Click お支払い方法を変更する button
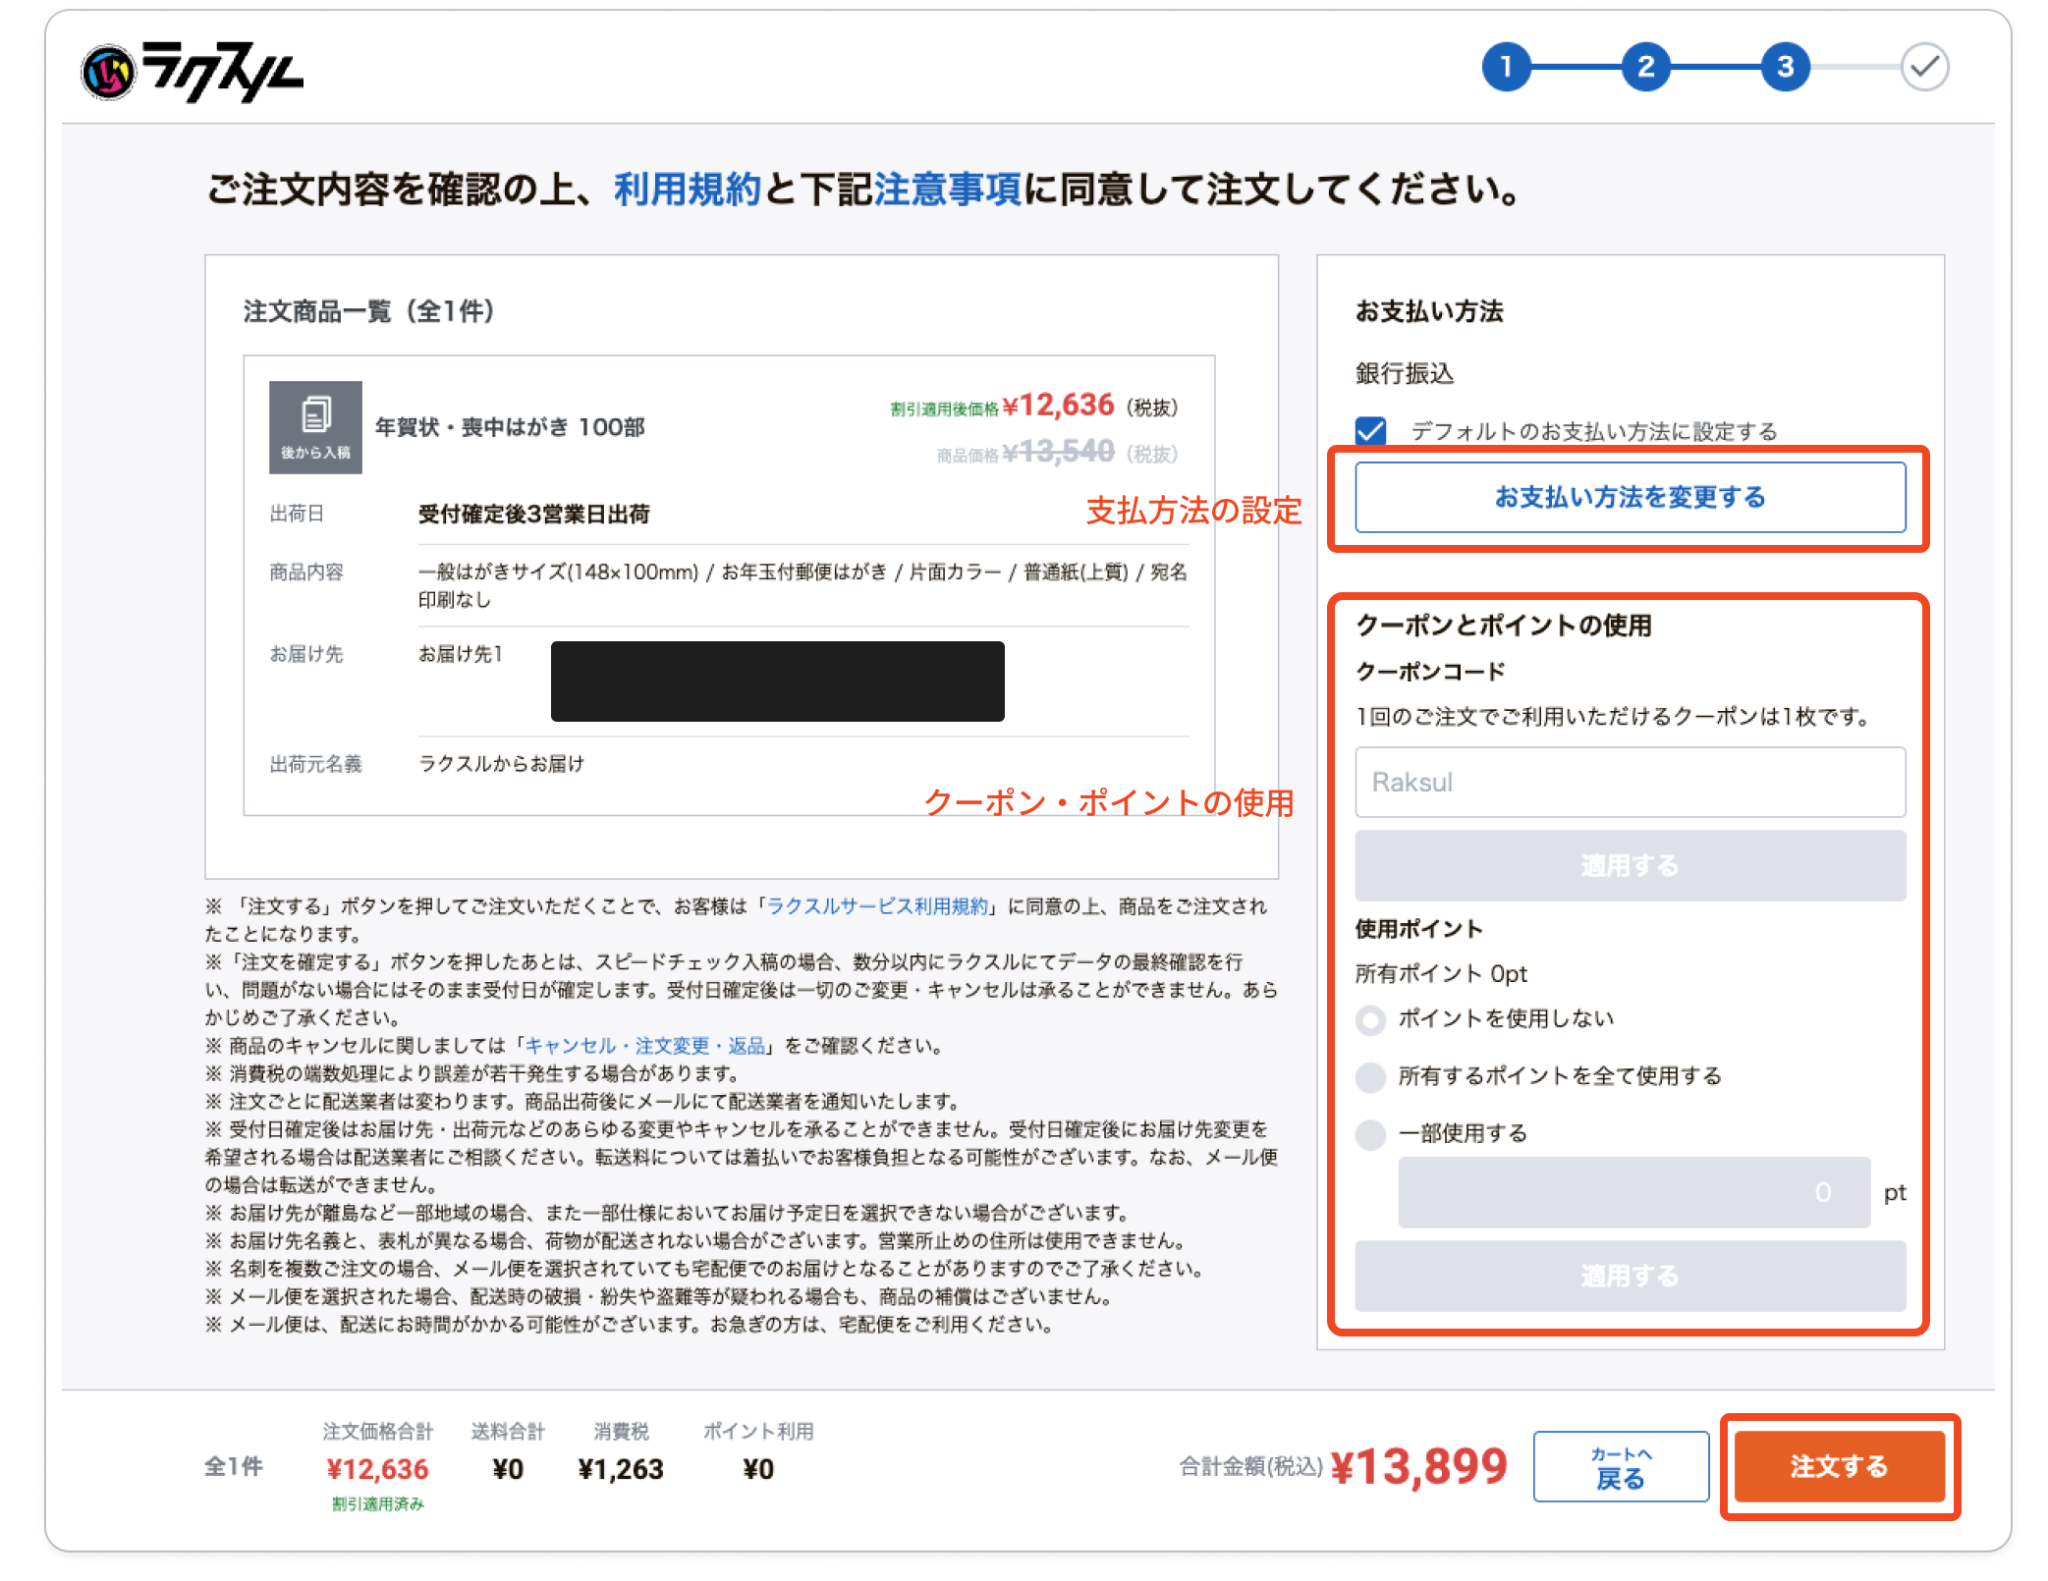Screen dimensions: 2048x1581 (x=1629, y=497)
